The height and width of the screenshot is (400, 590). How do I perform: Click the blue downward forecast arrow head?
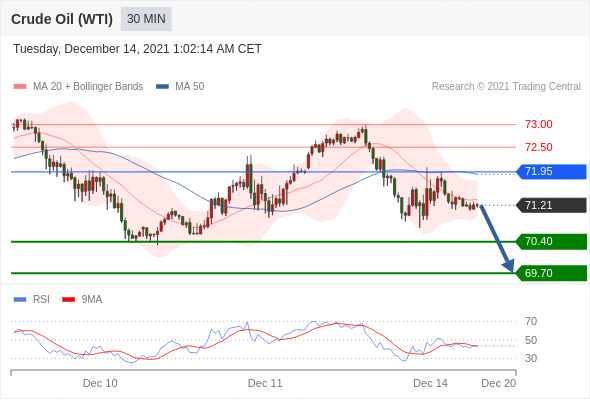[x=509, y=265]
